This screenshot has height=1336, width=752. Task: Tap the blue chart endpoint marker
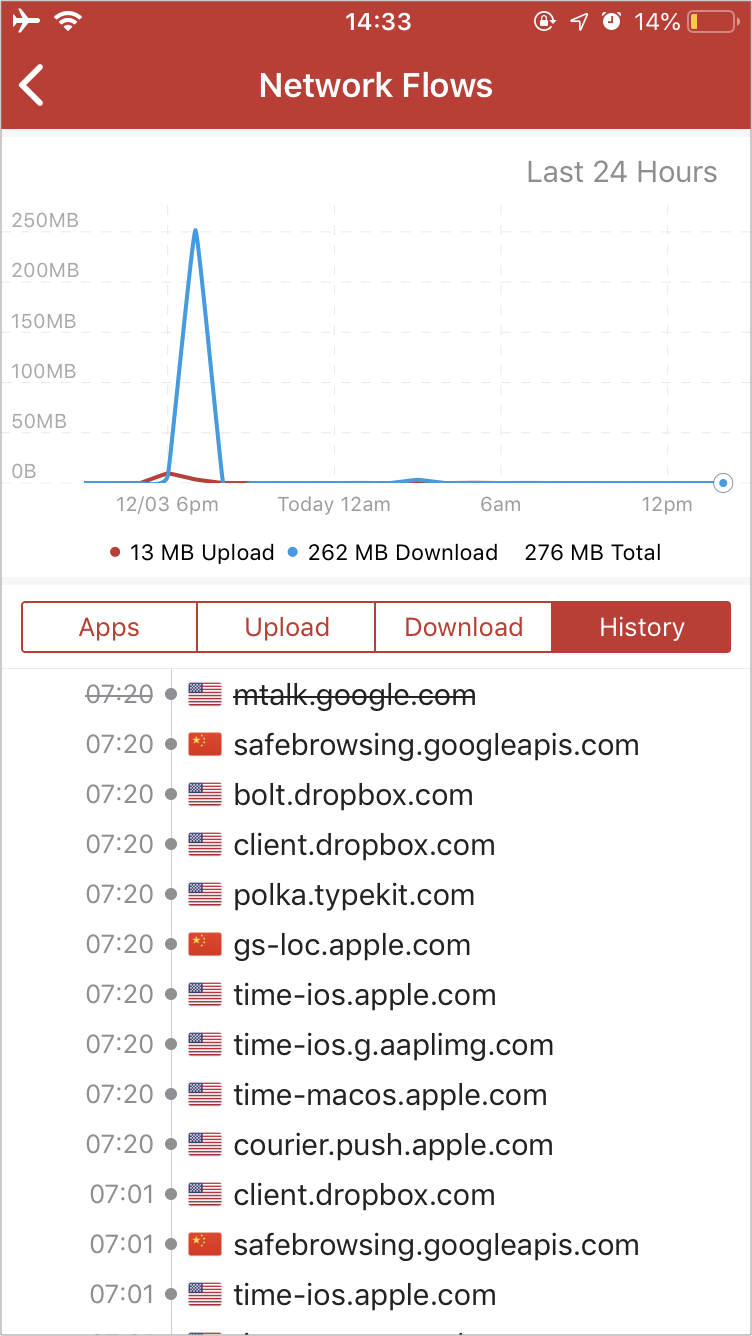coord(724,483)
